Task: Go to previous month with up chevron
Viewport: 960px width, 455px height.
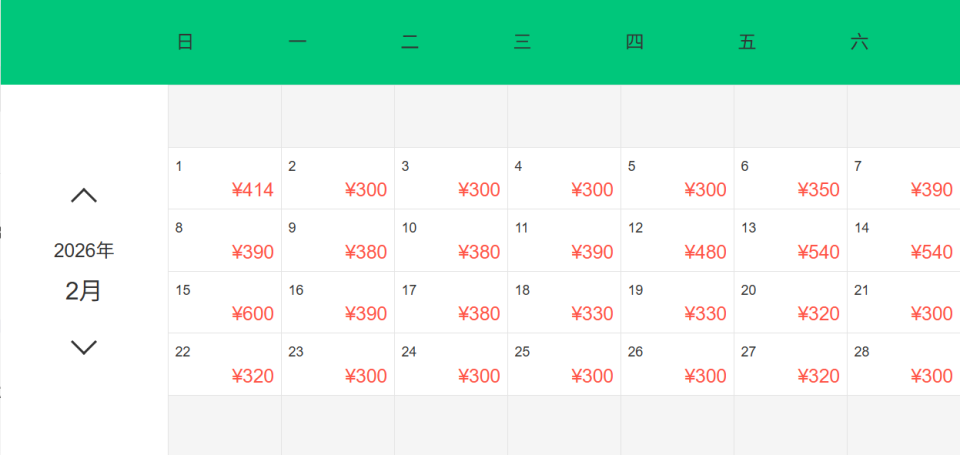Action: pos(84,196)
